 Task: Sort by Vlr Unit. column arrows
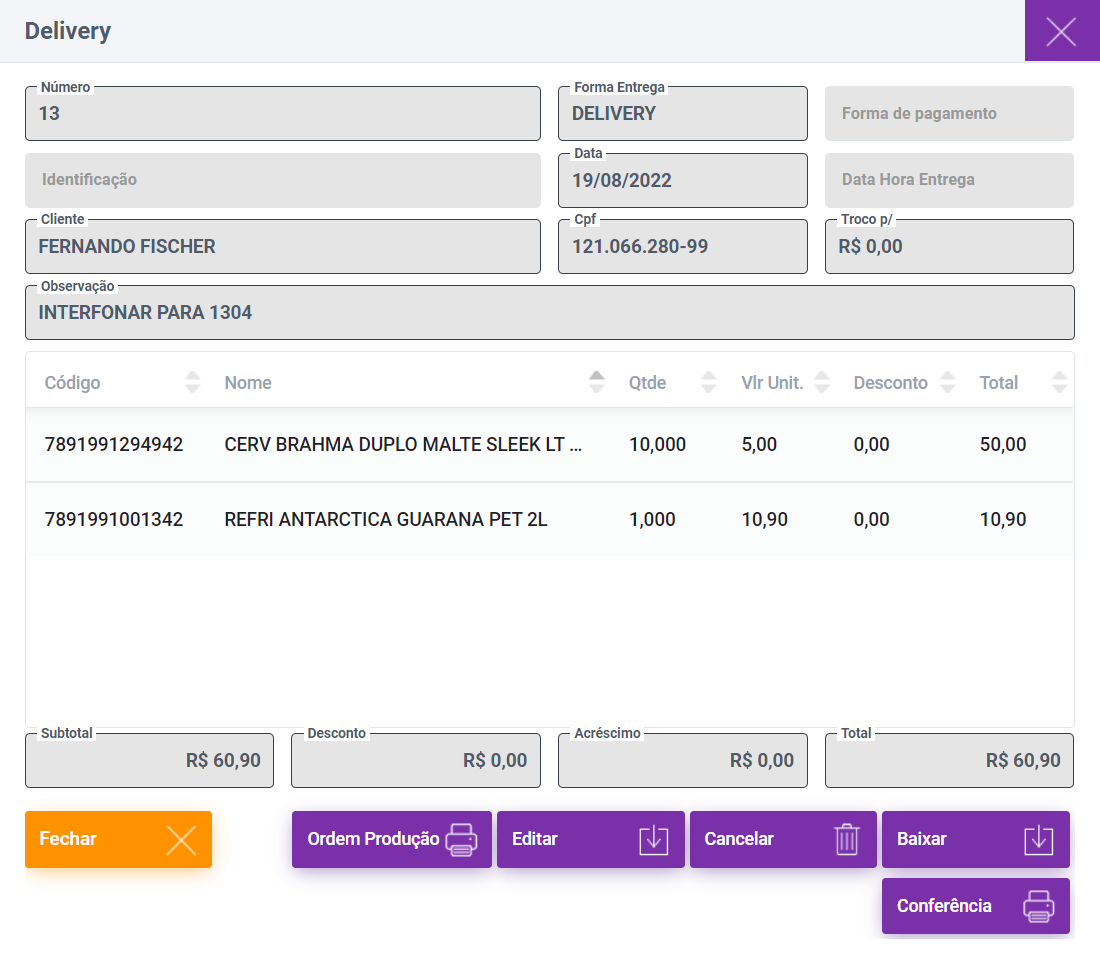pos(822,382)
